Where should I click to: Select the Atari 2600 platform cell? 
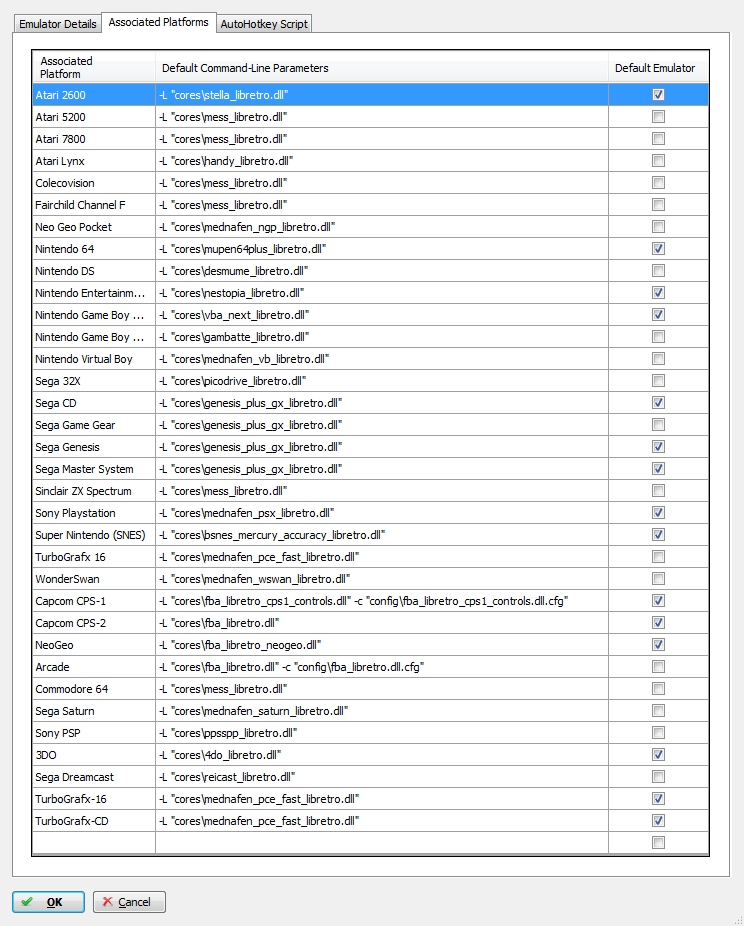(x=94, y=94)
